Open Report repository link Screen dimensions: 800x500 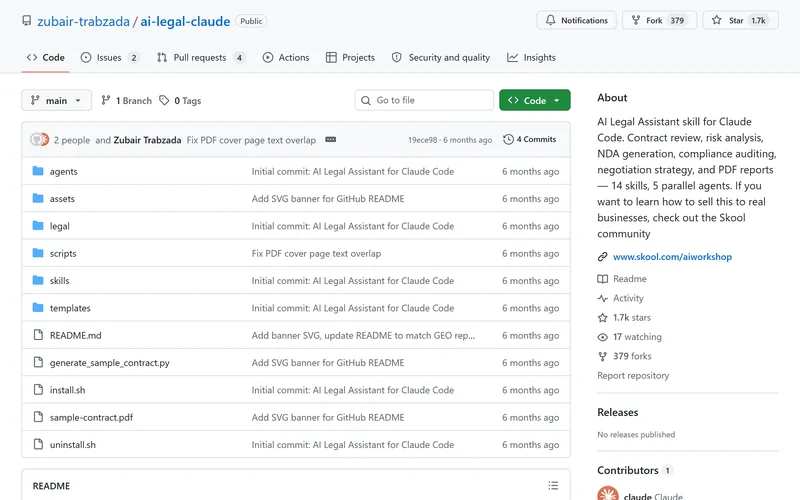pos(633,376)
